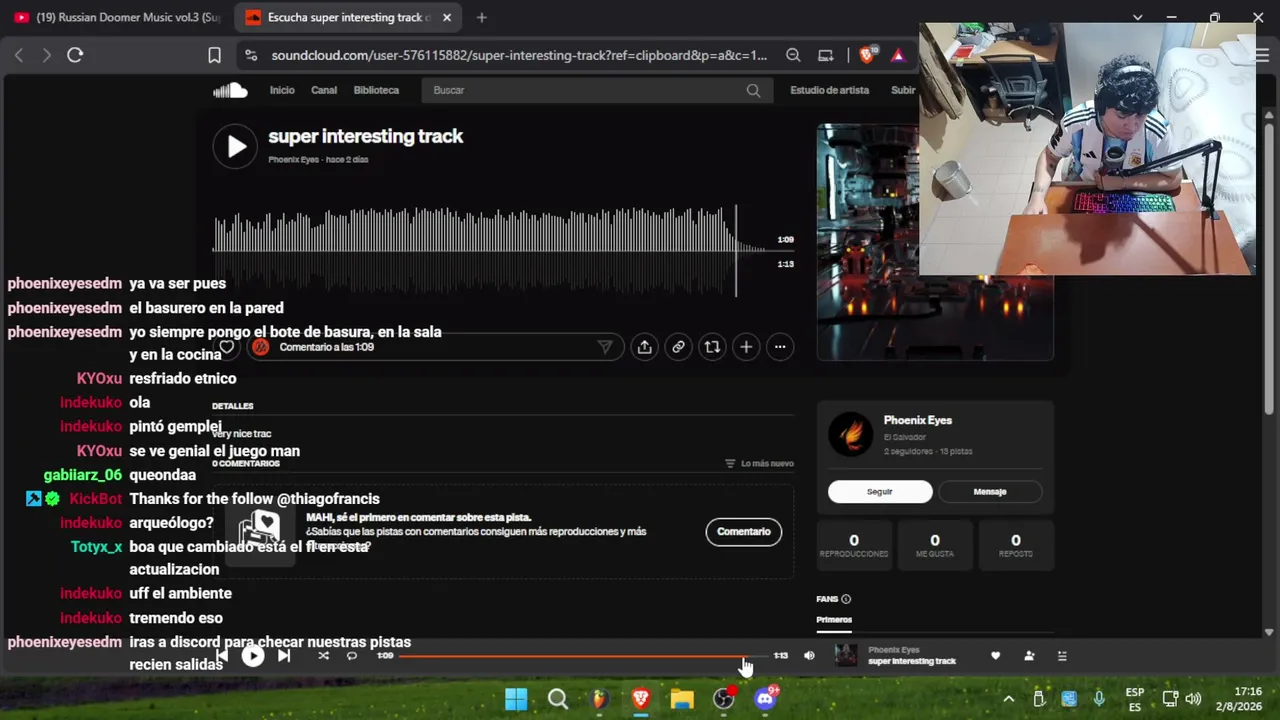Viewport: 1280px width, 720px height.
Task: Open the Brave Rewards triangle icon
Action: tap(899, 55)
